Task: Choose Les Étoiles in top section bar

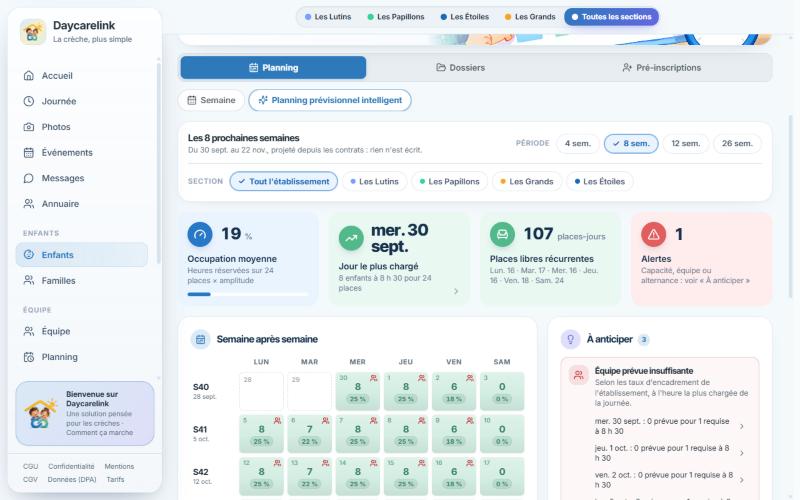Action: coord(465,17)
